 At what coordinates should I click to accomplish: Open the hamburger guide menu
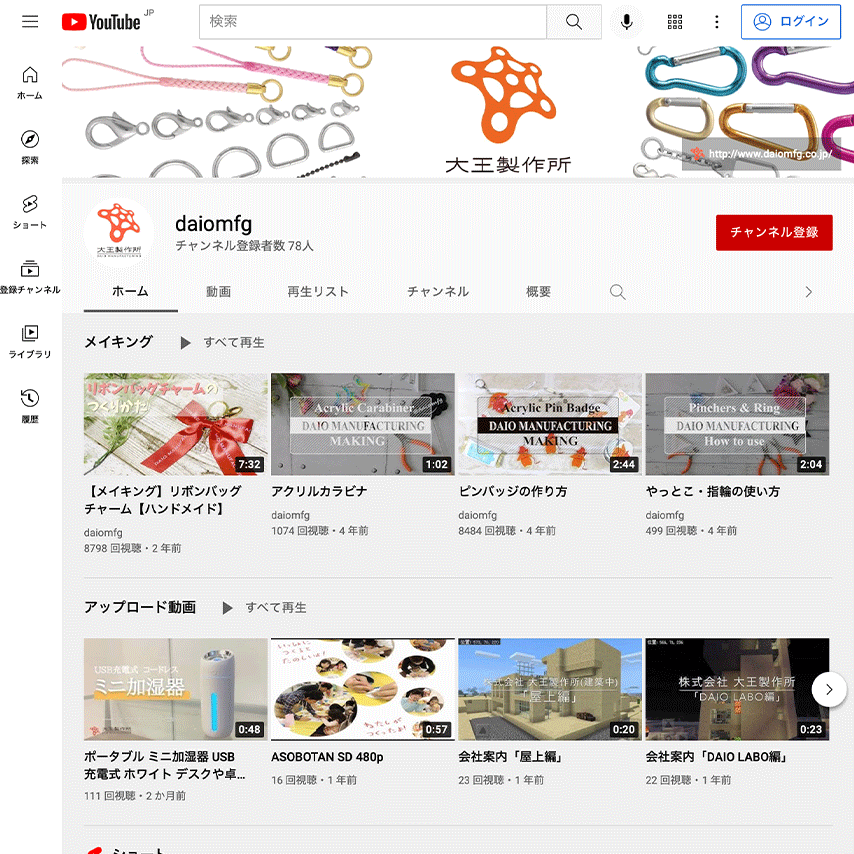coord(30,21)
